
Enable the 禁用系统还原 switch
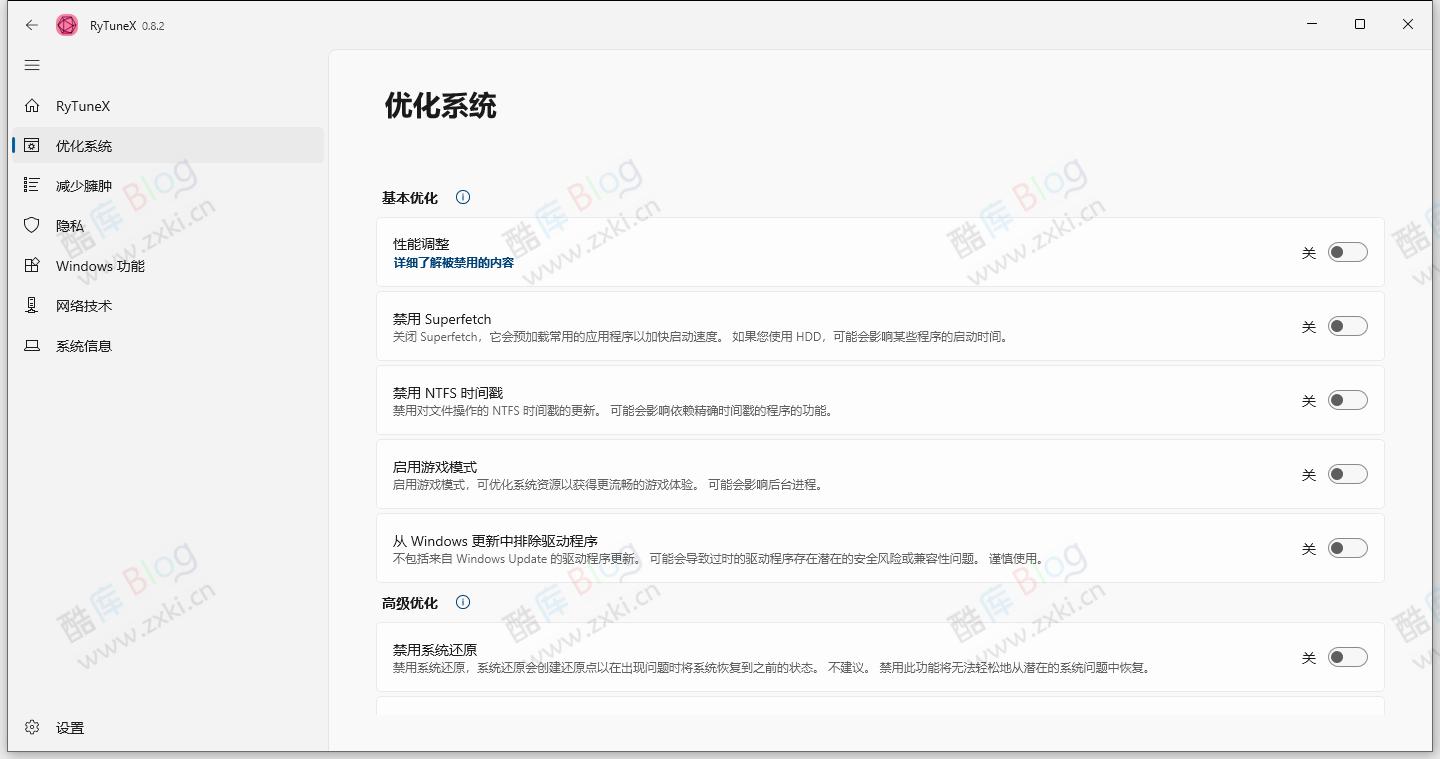[x=1347, y=657]
